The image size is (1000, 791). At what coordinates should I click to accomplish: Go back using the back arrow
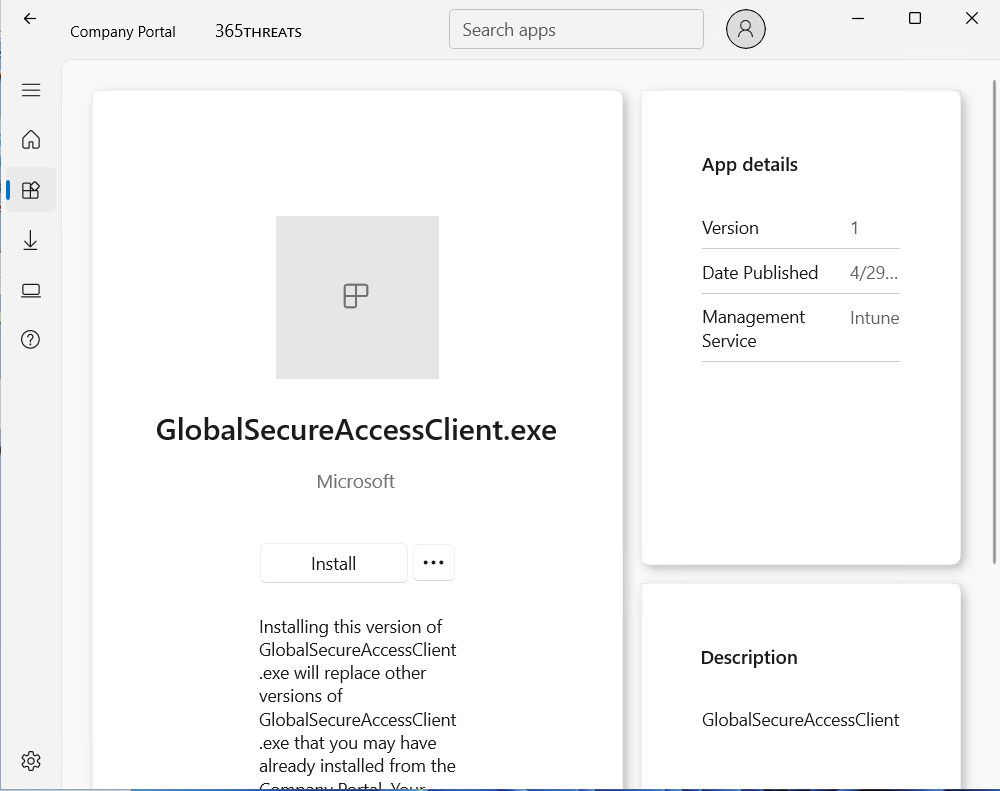tap(30, 18)
